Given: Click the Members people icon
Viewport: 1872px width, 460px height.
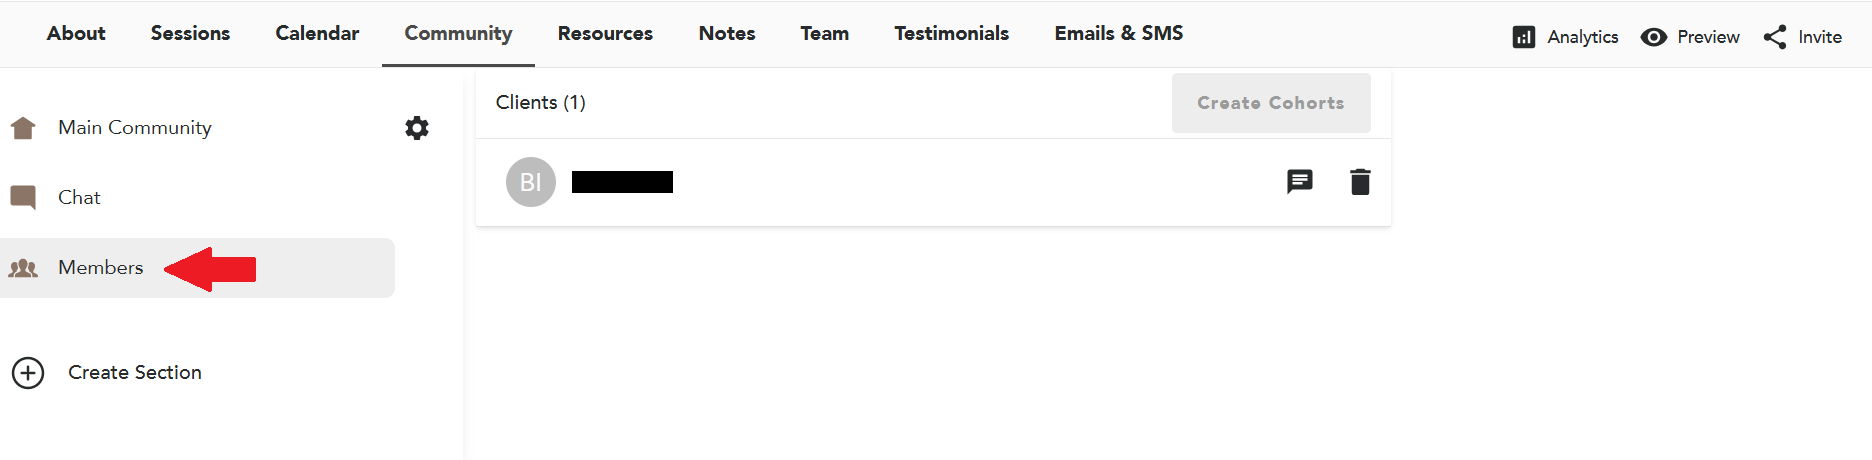Looking at the screenshot, I should [23, 268].
